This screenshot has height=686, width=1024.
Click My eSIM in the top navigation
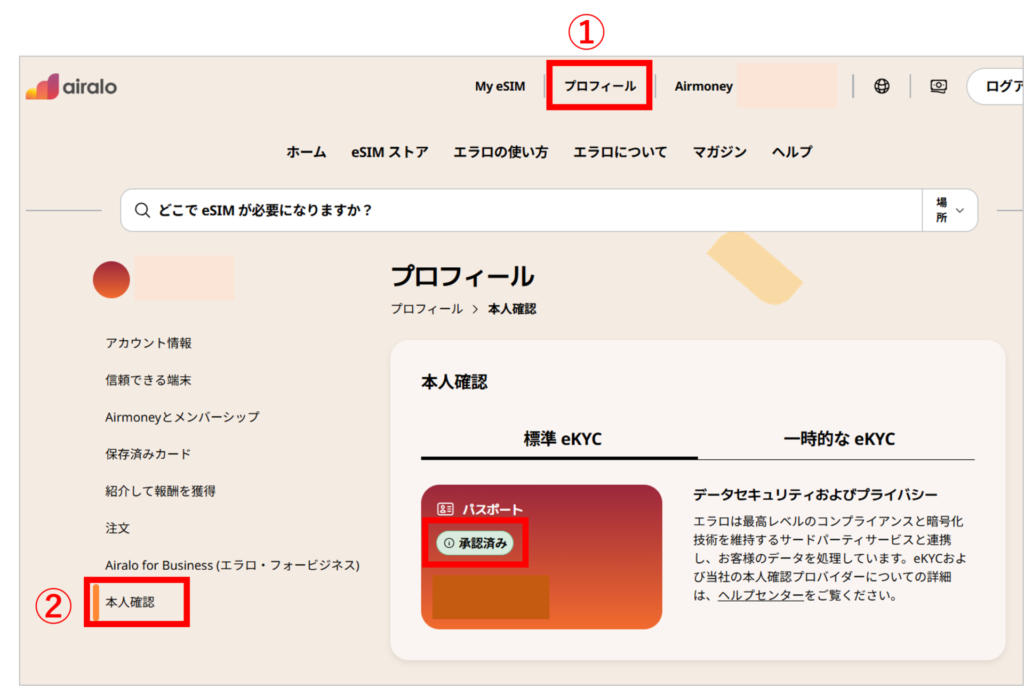tap(500, 86)
